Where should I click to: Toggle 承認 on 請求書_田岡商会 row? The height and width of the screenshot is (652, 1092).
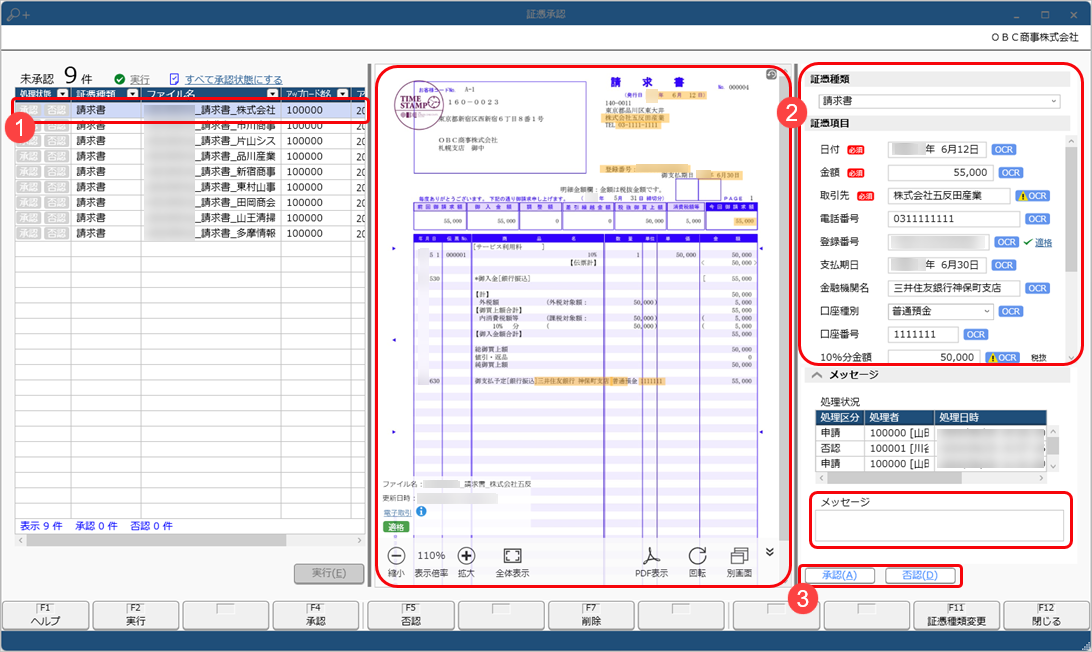point(29,202)
